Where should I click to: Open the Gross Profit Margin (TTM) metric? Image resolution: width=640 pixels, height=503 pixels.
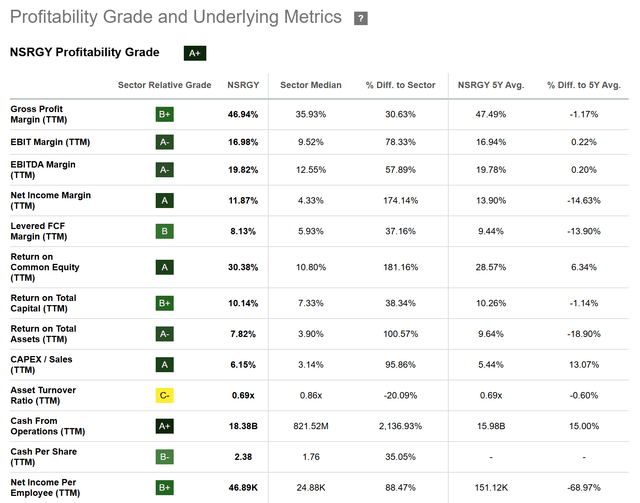coord(42,114)
